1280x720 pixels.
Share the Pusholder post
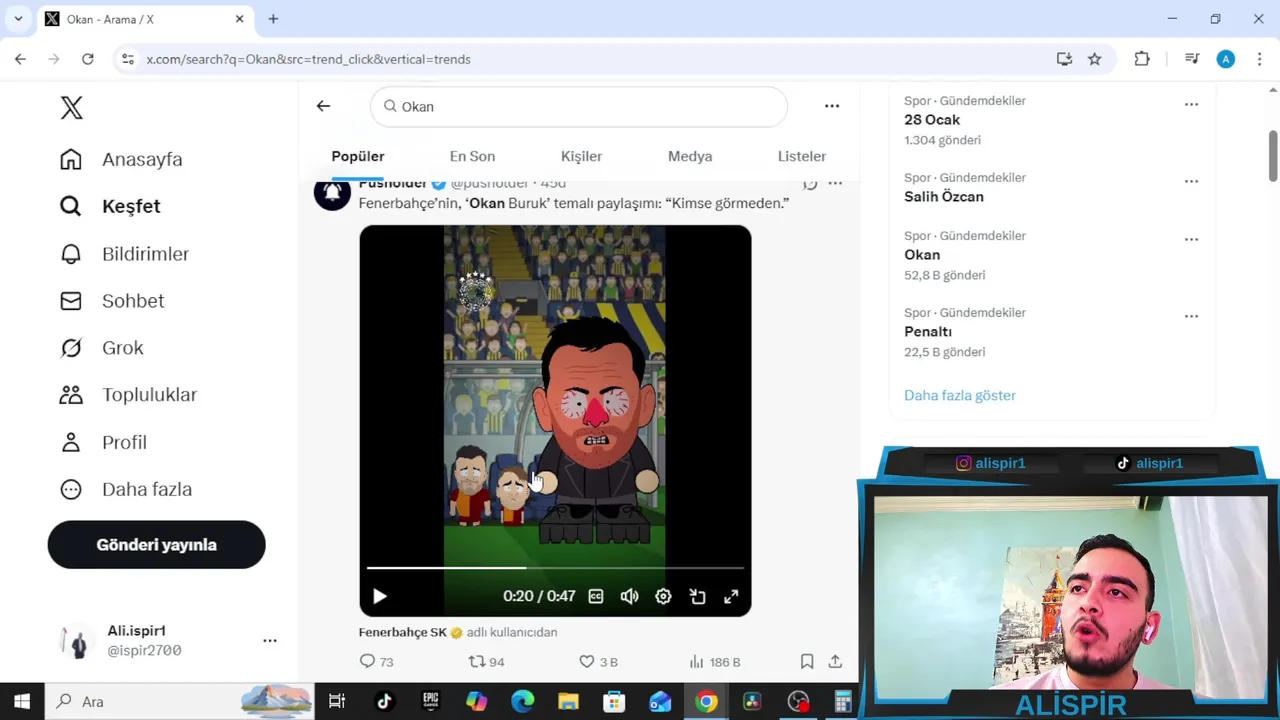[835, 662]
